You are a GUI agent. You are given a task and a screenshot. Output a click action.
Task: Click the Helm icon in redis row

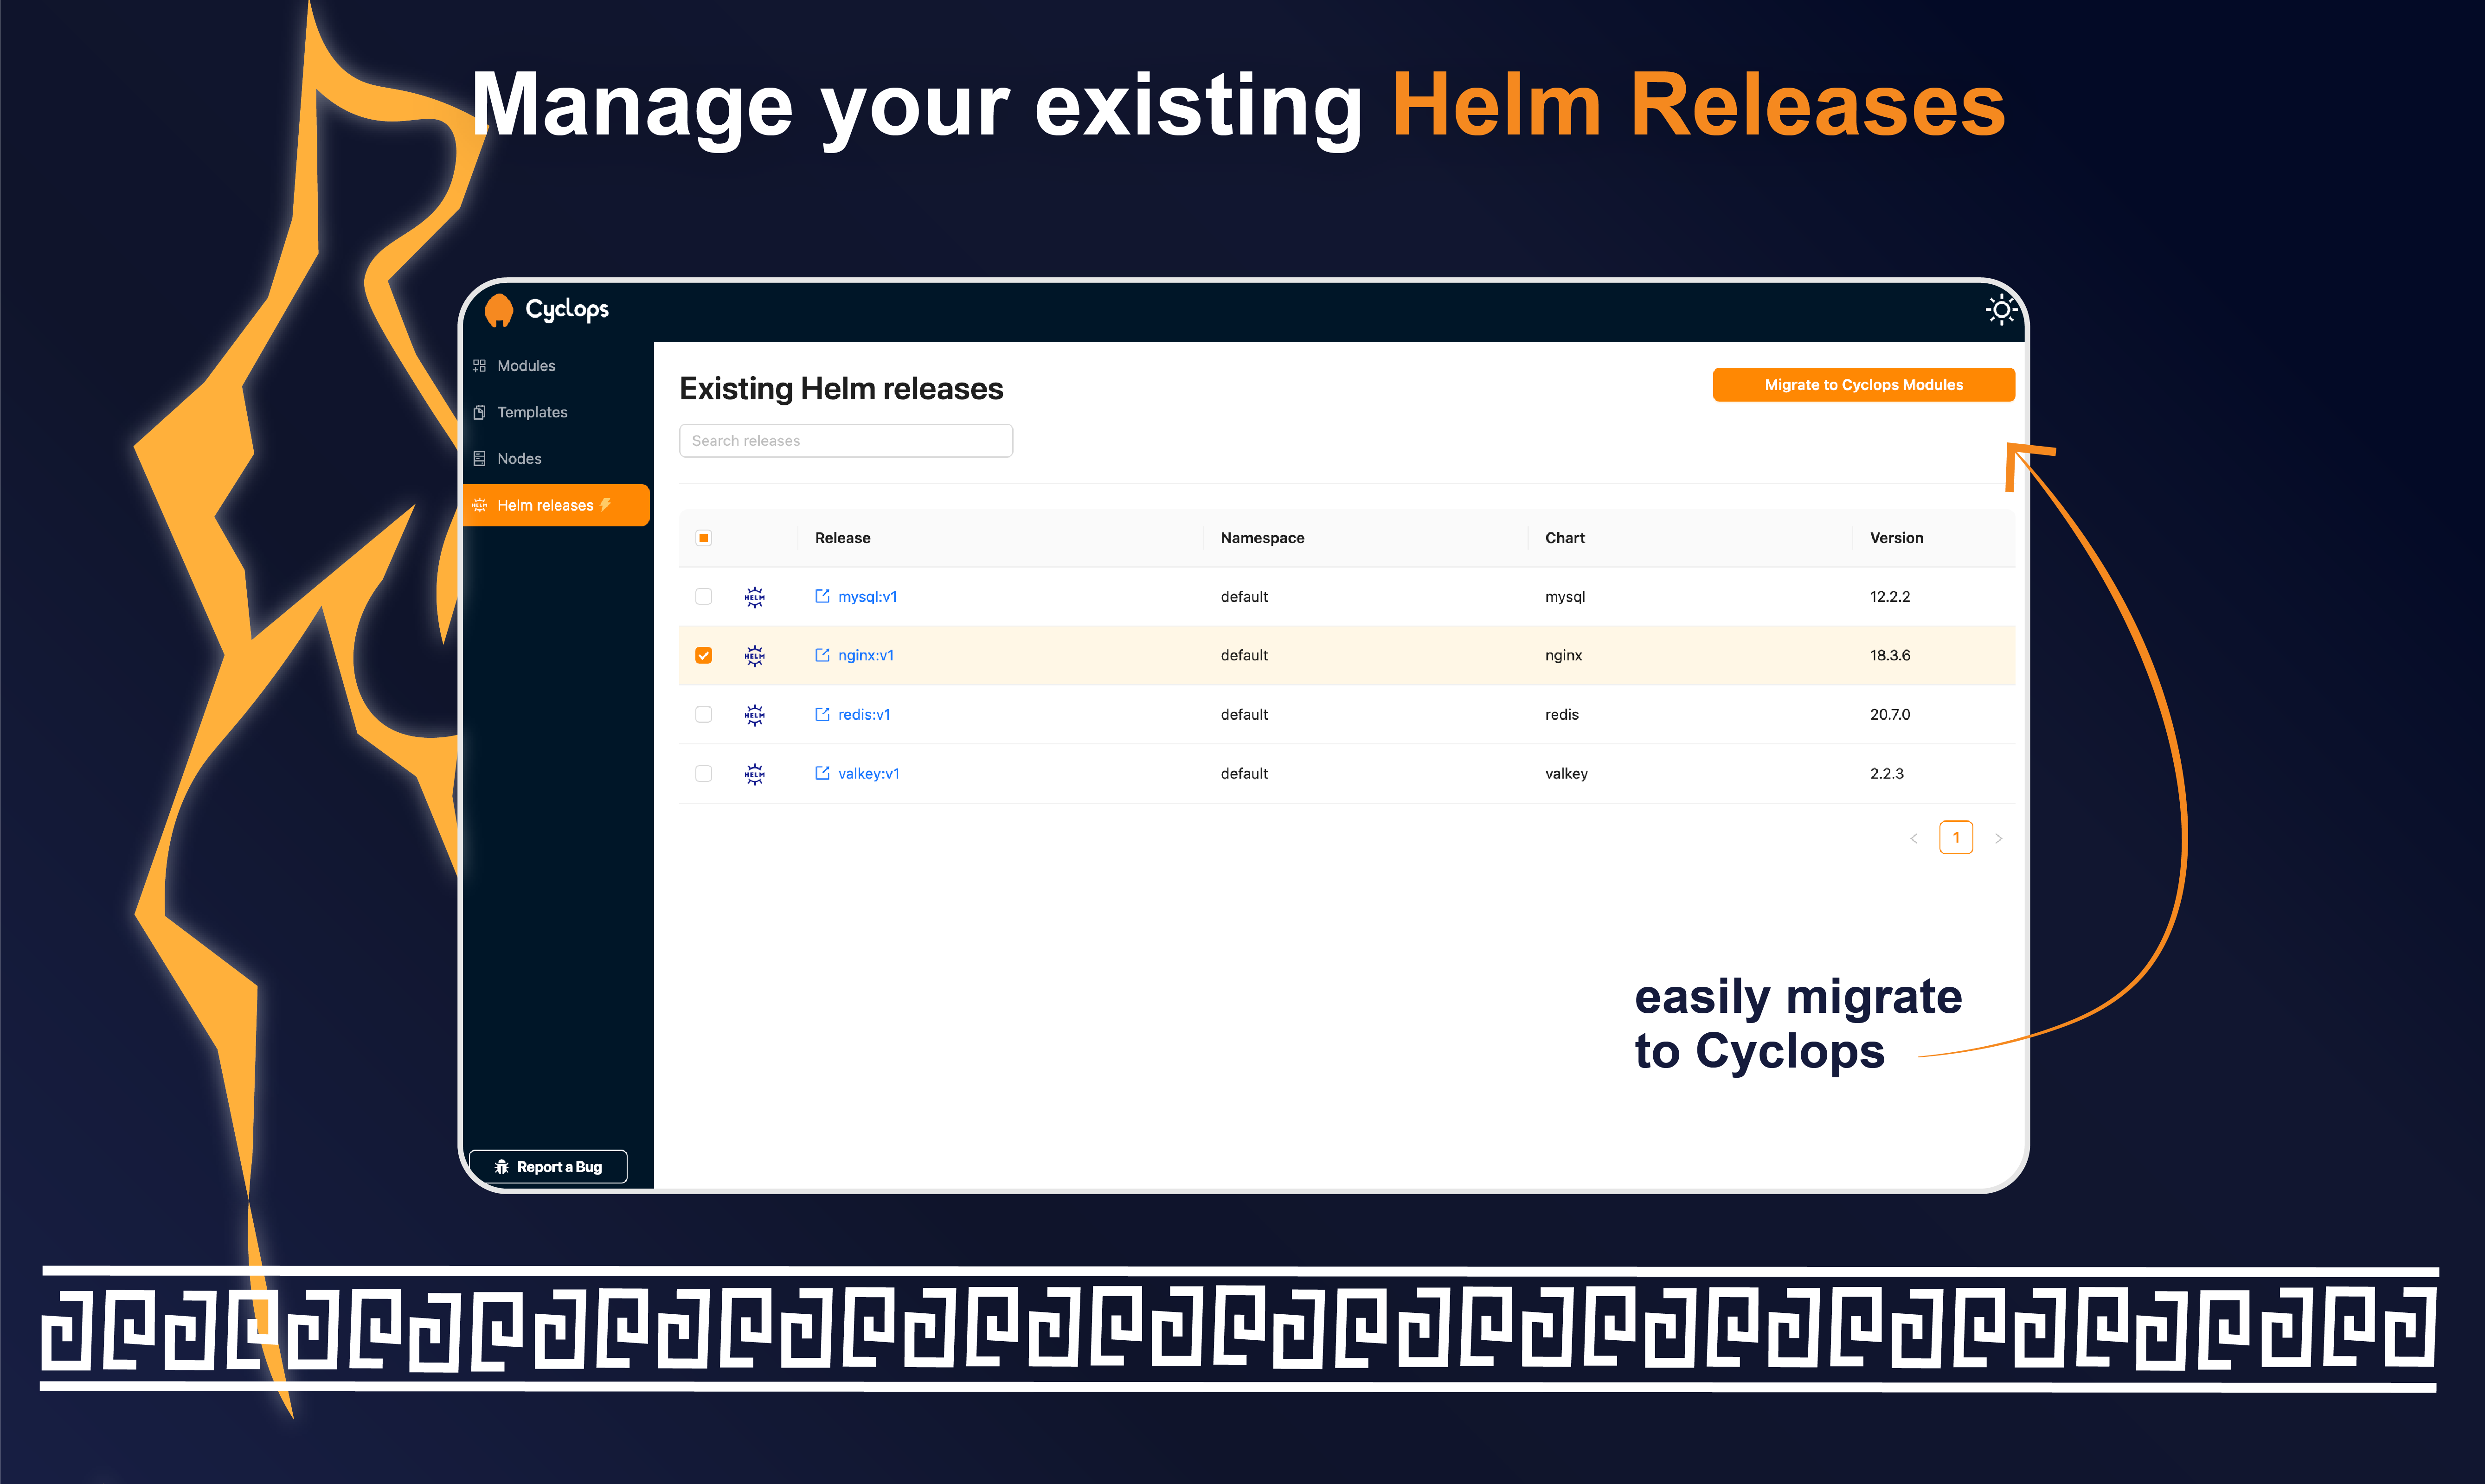(755, 715)
